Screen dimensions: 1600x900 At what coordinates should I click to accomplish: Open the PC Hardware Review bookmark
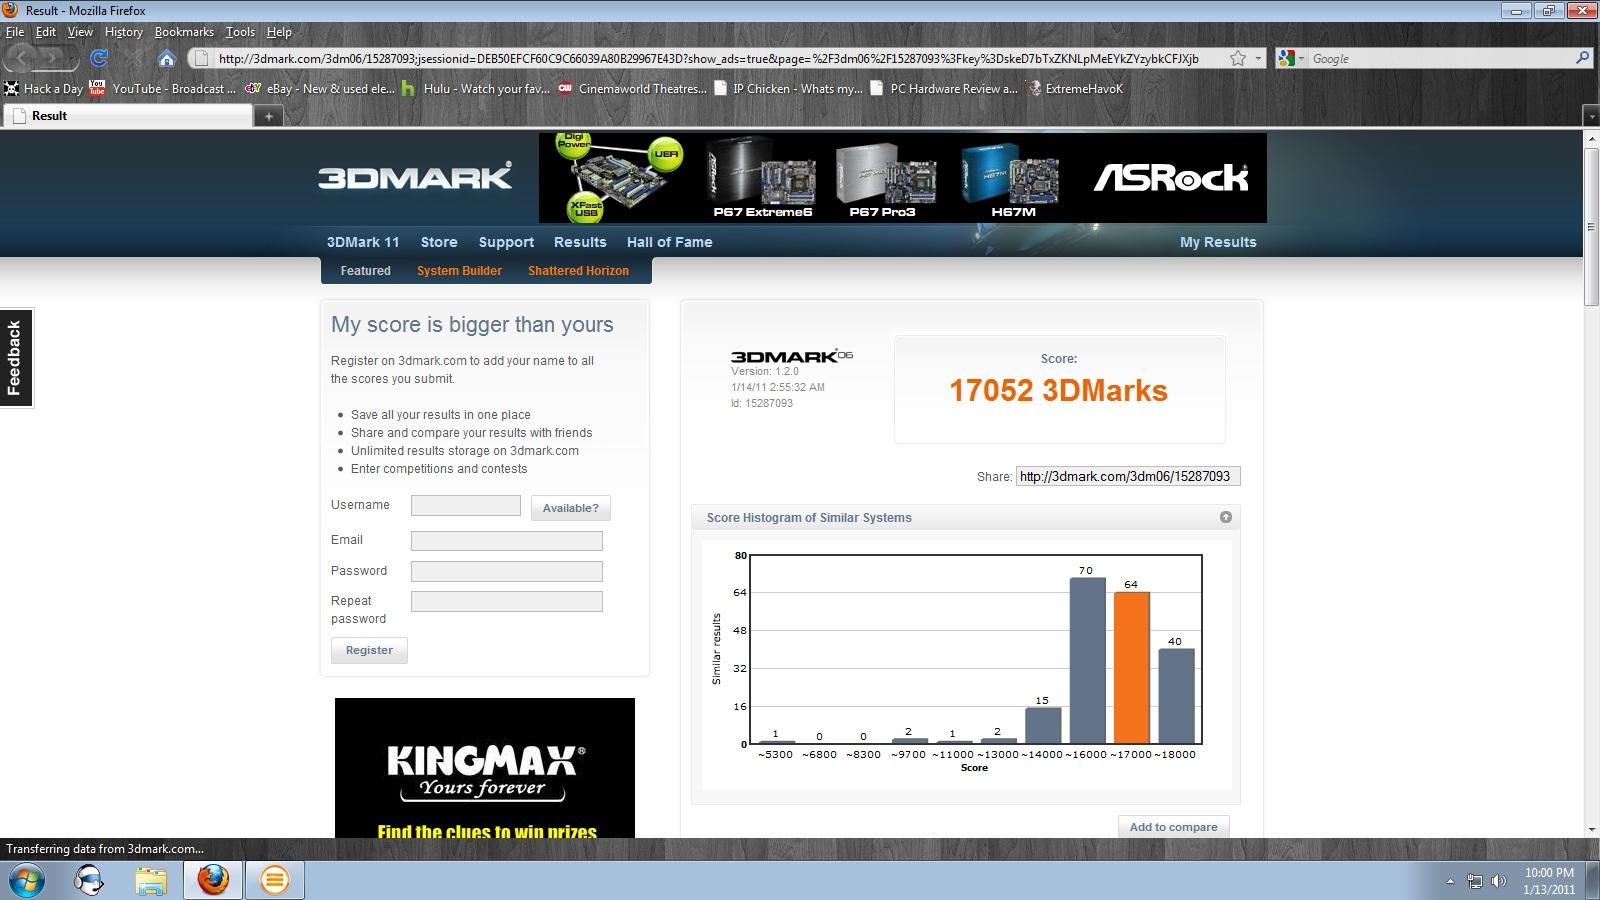click(944, 89)
